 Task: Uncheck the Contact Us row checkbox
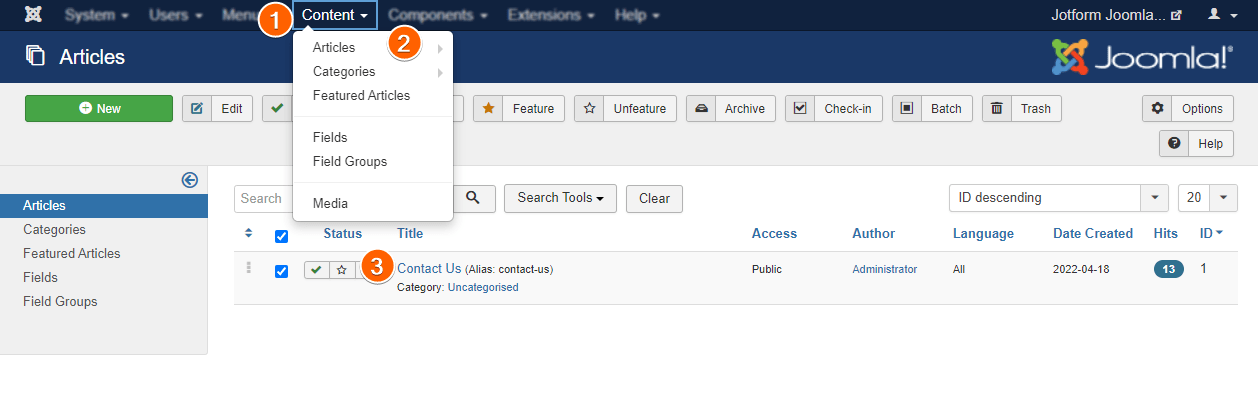tap(281, 270)
